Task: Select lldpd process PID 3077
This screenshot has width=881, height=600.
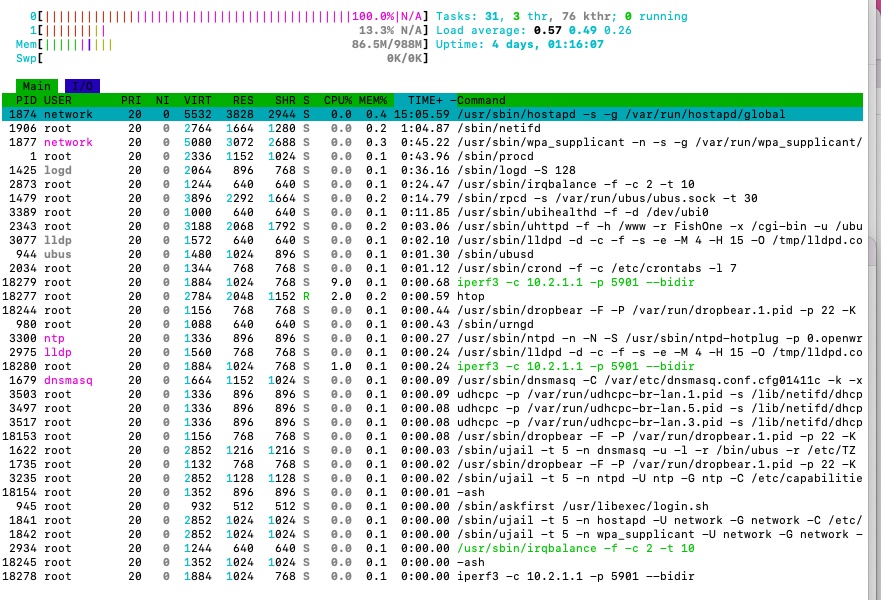Action: pos(432,240)
